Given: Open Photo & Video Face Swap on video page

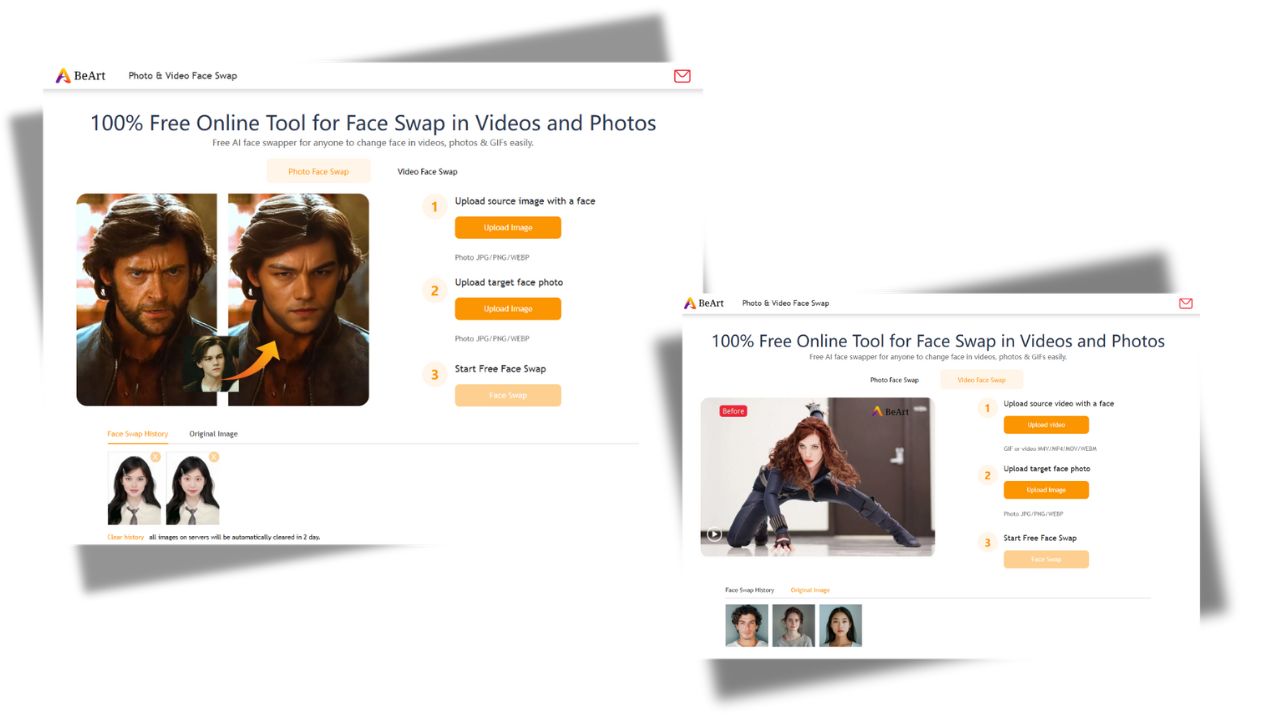Looking at the screenshot, I should (x=785, y=303).
